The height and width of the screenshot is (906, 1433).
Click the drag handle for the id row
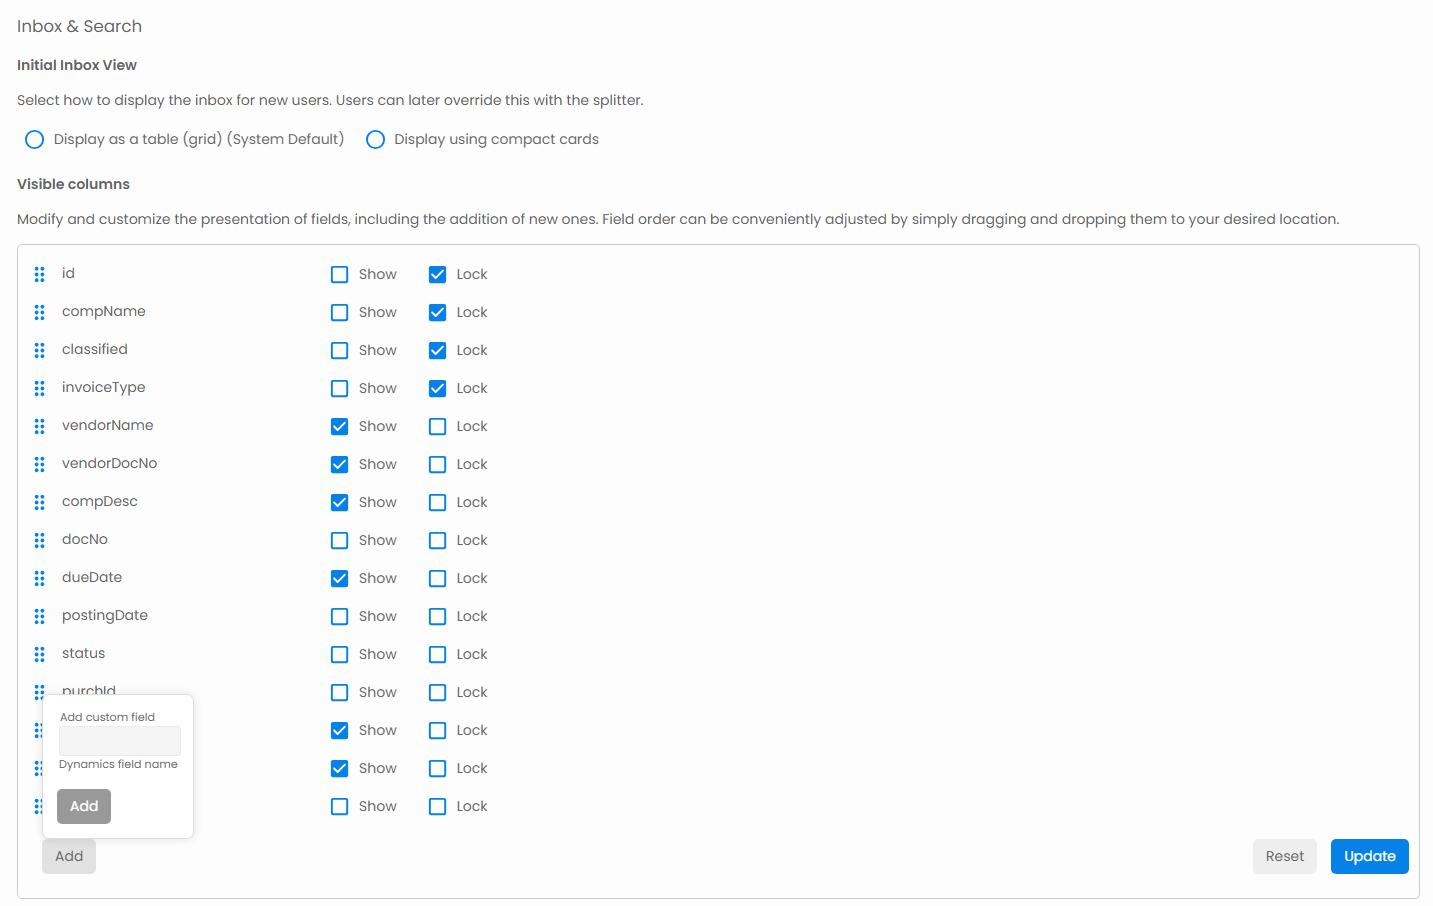(40, 274)
